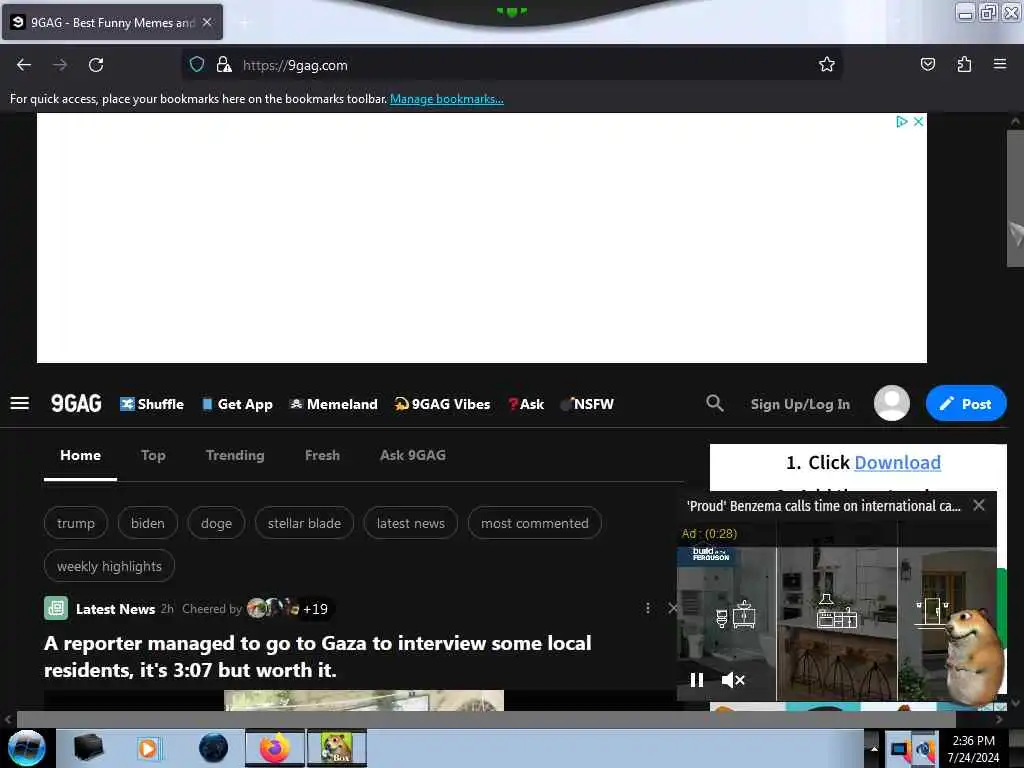Filter by the weekly highlights tag
1024x768 pixels.
(x=109, y=566)
